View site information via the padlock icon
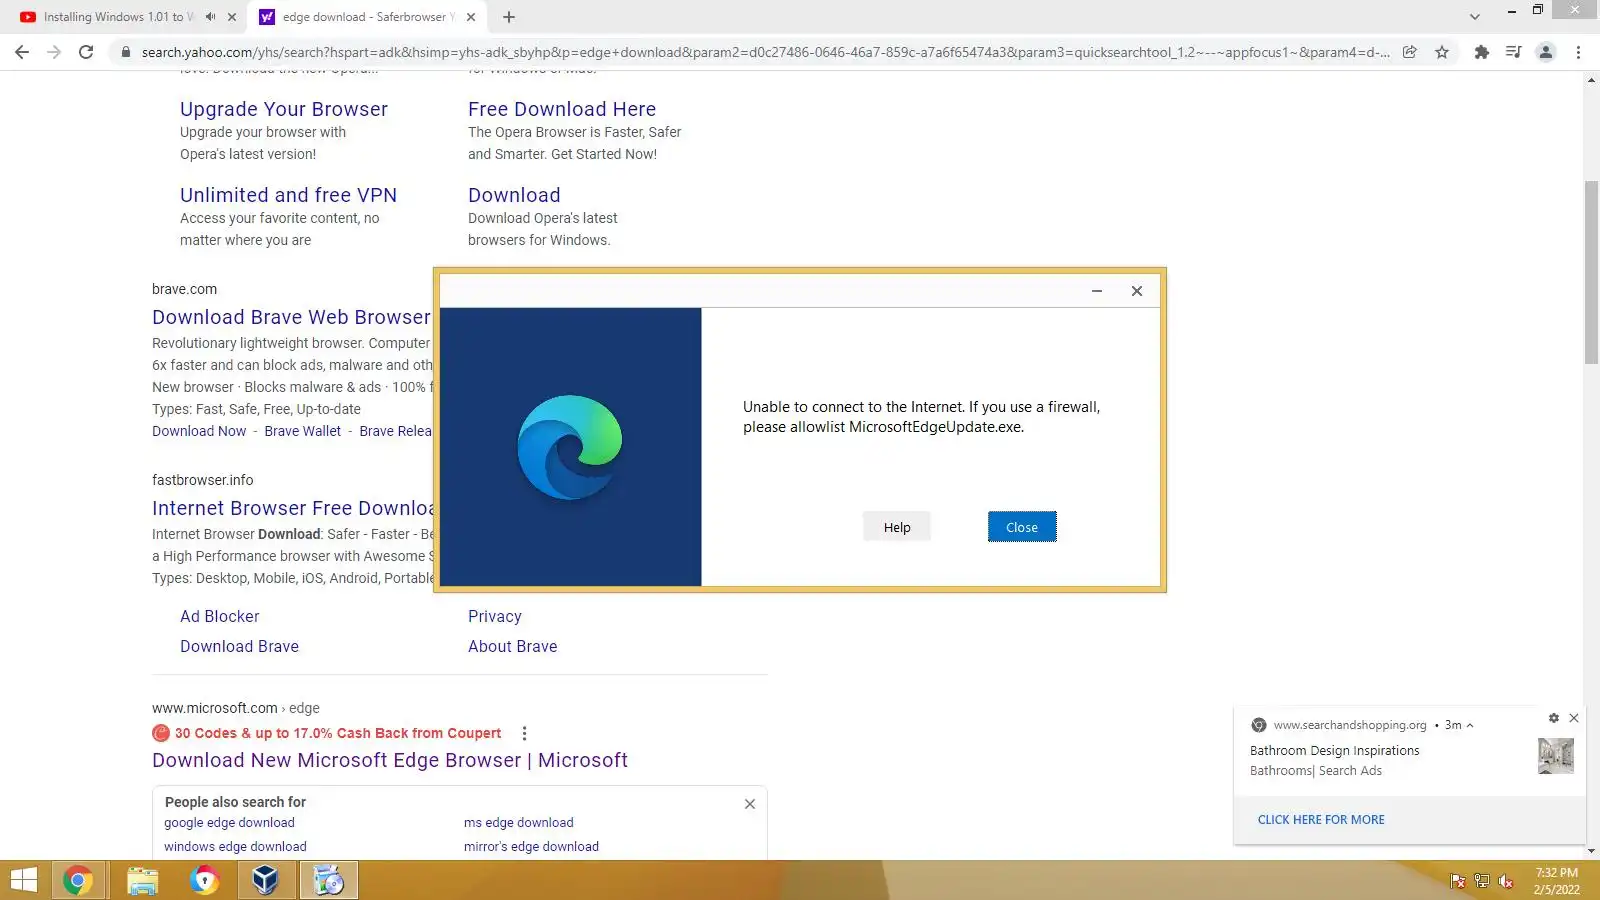1600x900 pixels. 125,52
